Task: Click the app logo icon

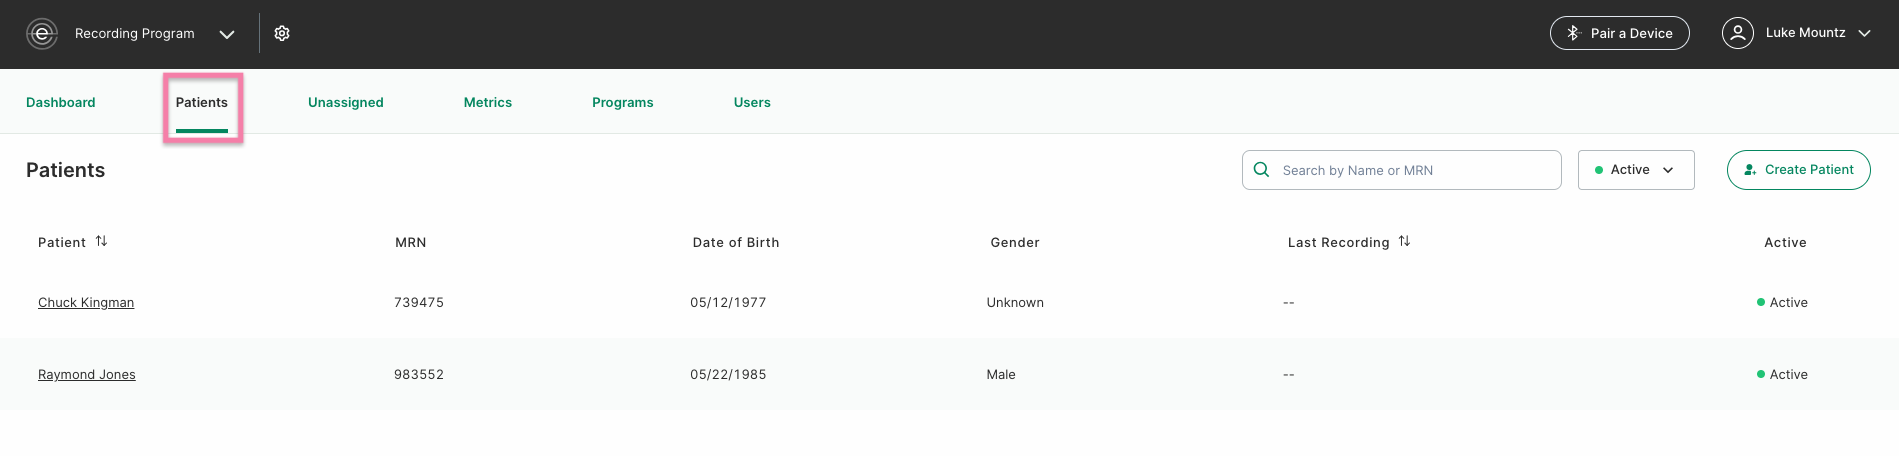Action: click(41, 34)
